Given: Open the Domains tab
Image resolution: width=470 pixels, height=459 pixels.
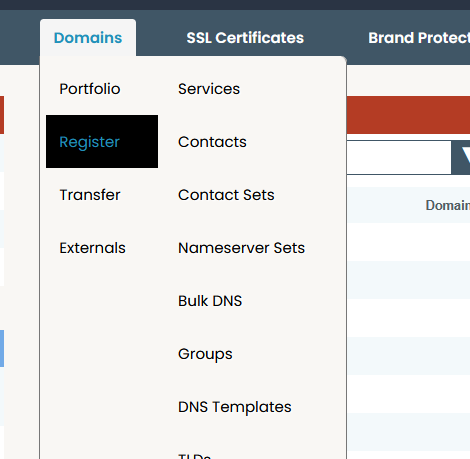Looking at the screenshot, I should click(88, 38).
